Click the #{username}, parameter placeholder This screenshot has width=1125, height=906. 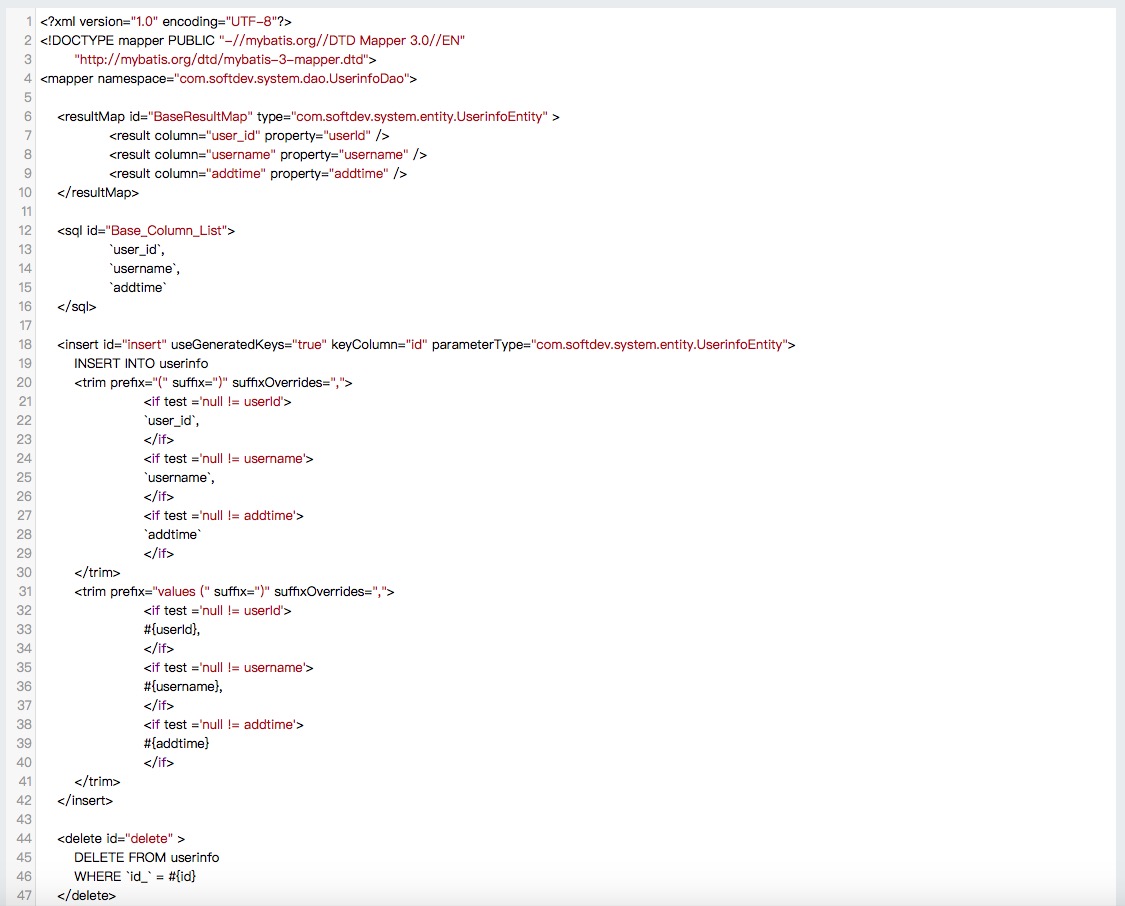tap(183, 686)
